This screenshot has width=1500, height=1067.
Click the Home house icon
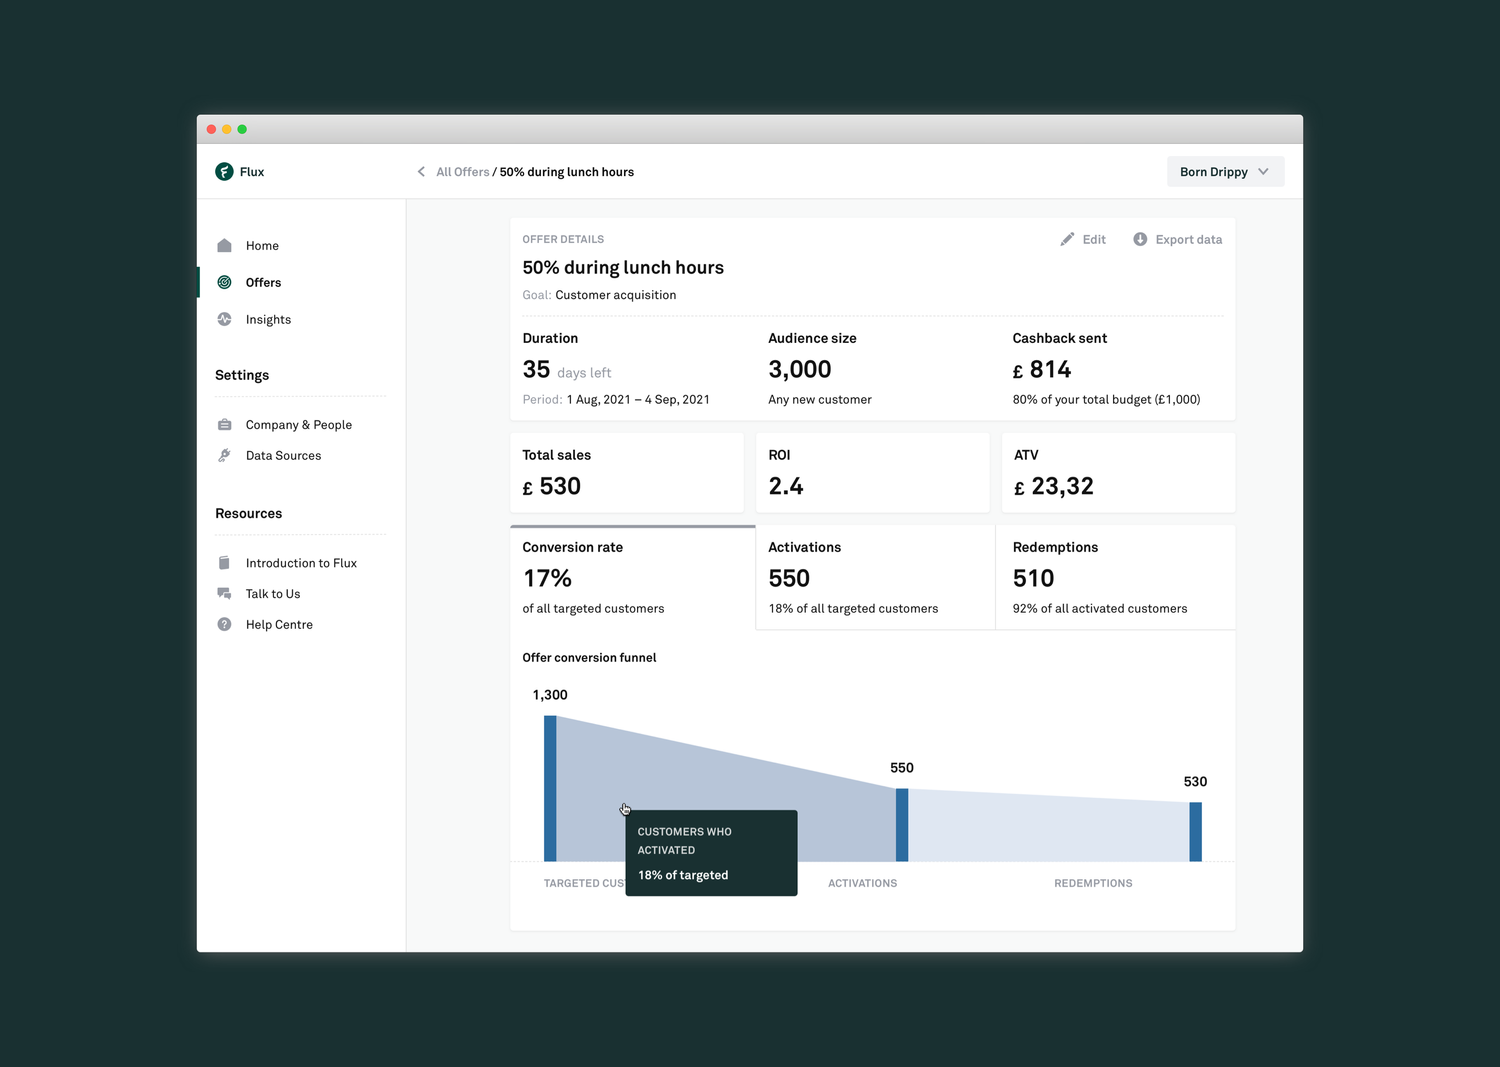pos(224,246)
